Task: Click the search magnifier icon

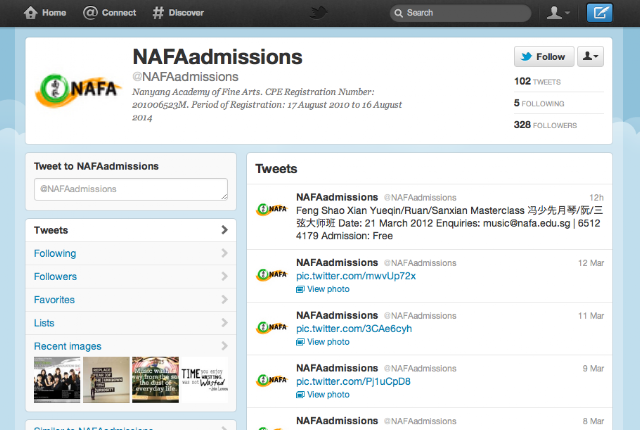Action: click(x=398, y=13)
